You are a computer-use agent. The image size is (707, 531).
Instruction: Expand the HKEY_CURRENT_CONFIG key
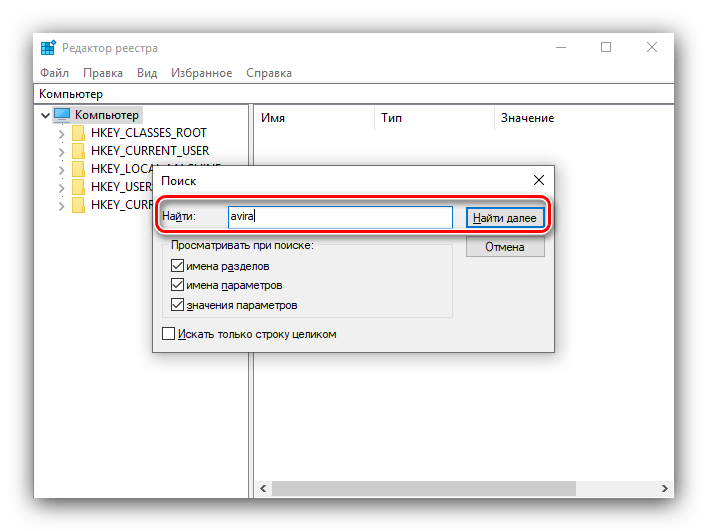point(62,206)
